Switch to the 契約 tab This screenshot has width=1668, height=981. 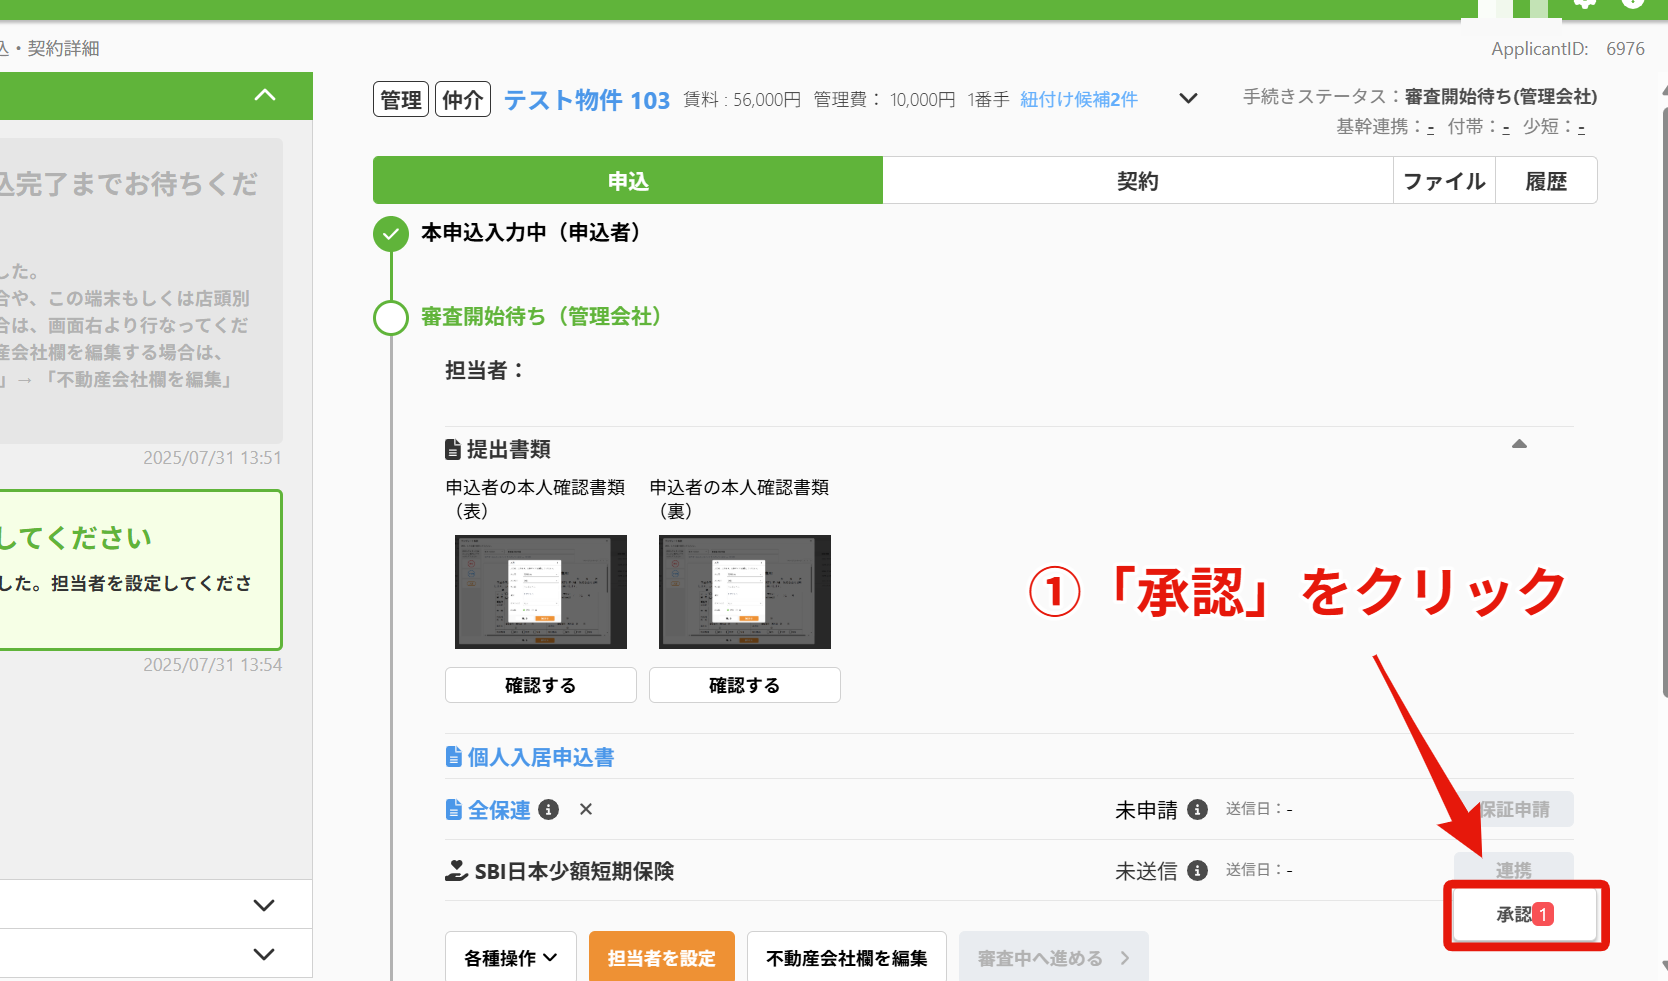1138,180
